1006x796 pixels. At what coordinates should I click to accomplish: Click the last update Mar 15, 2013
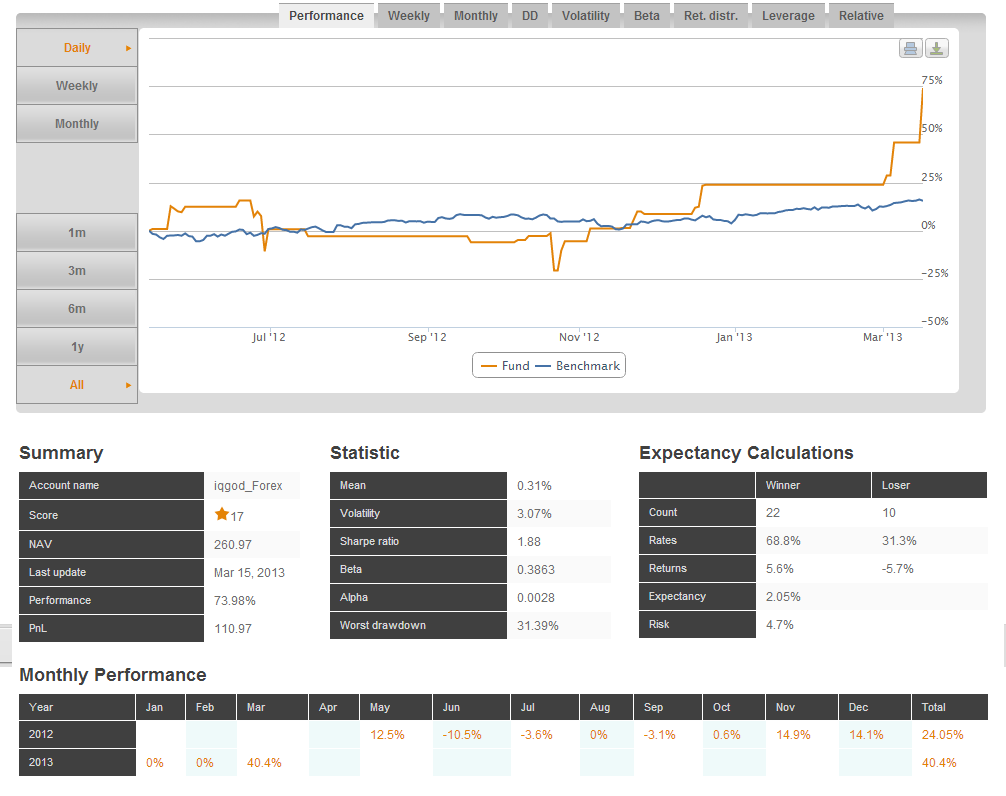click(249, 573)
